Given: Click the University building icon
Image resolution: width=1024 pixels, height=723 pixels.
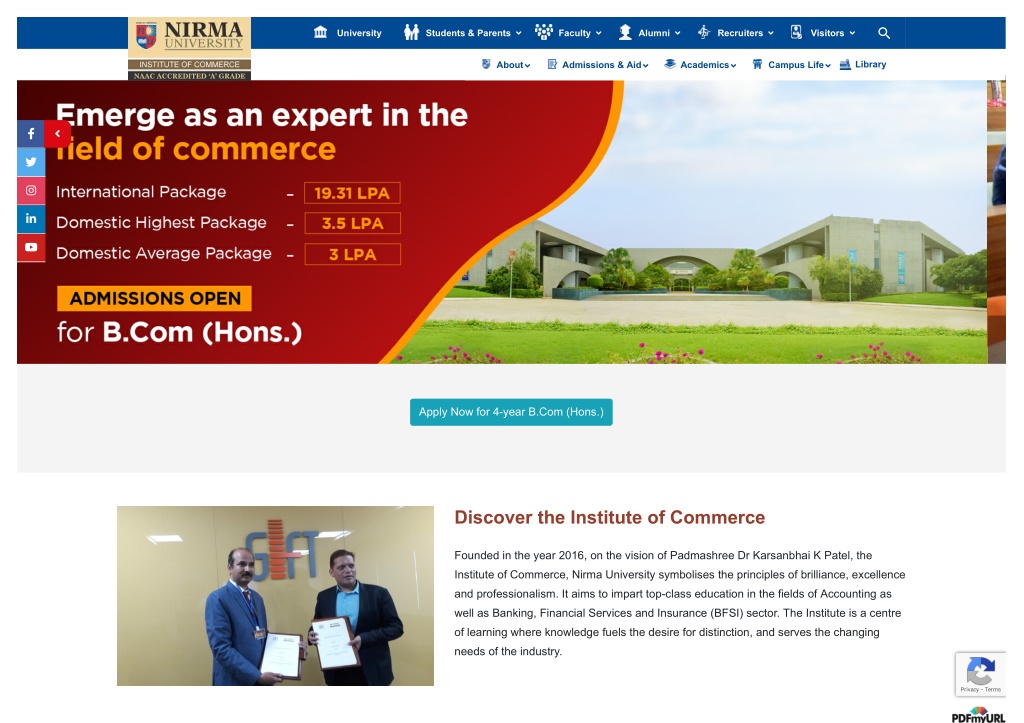Looking at the screenshot, I should click(x=320, y=32).
